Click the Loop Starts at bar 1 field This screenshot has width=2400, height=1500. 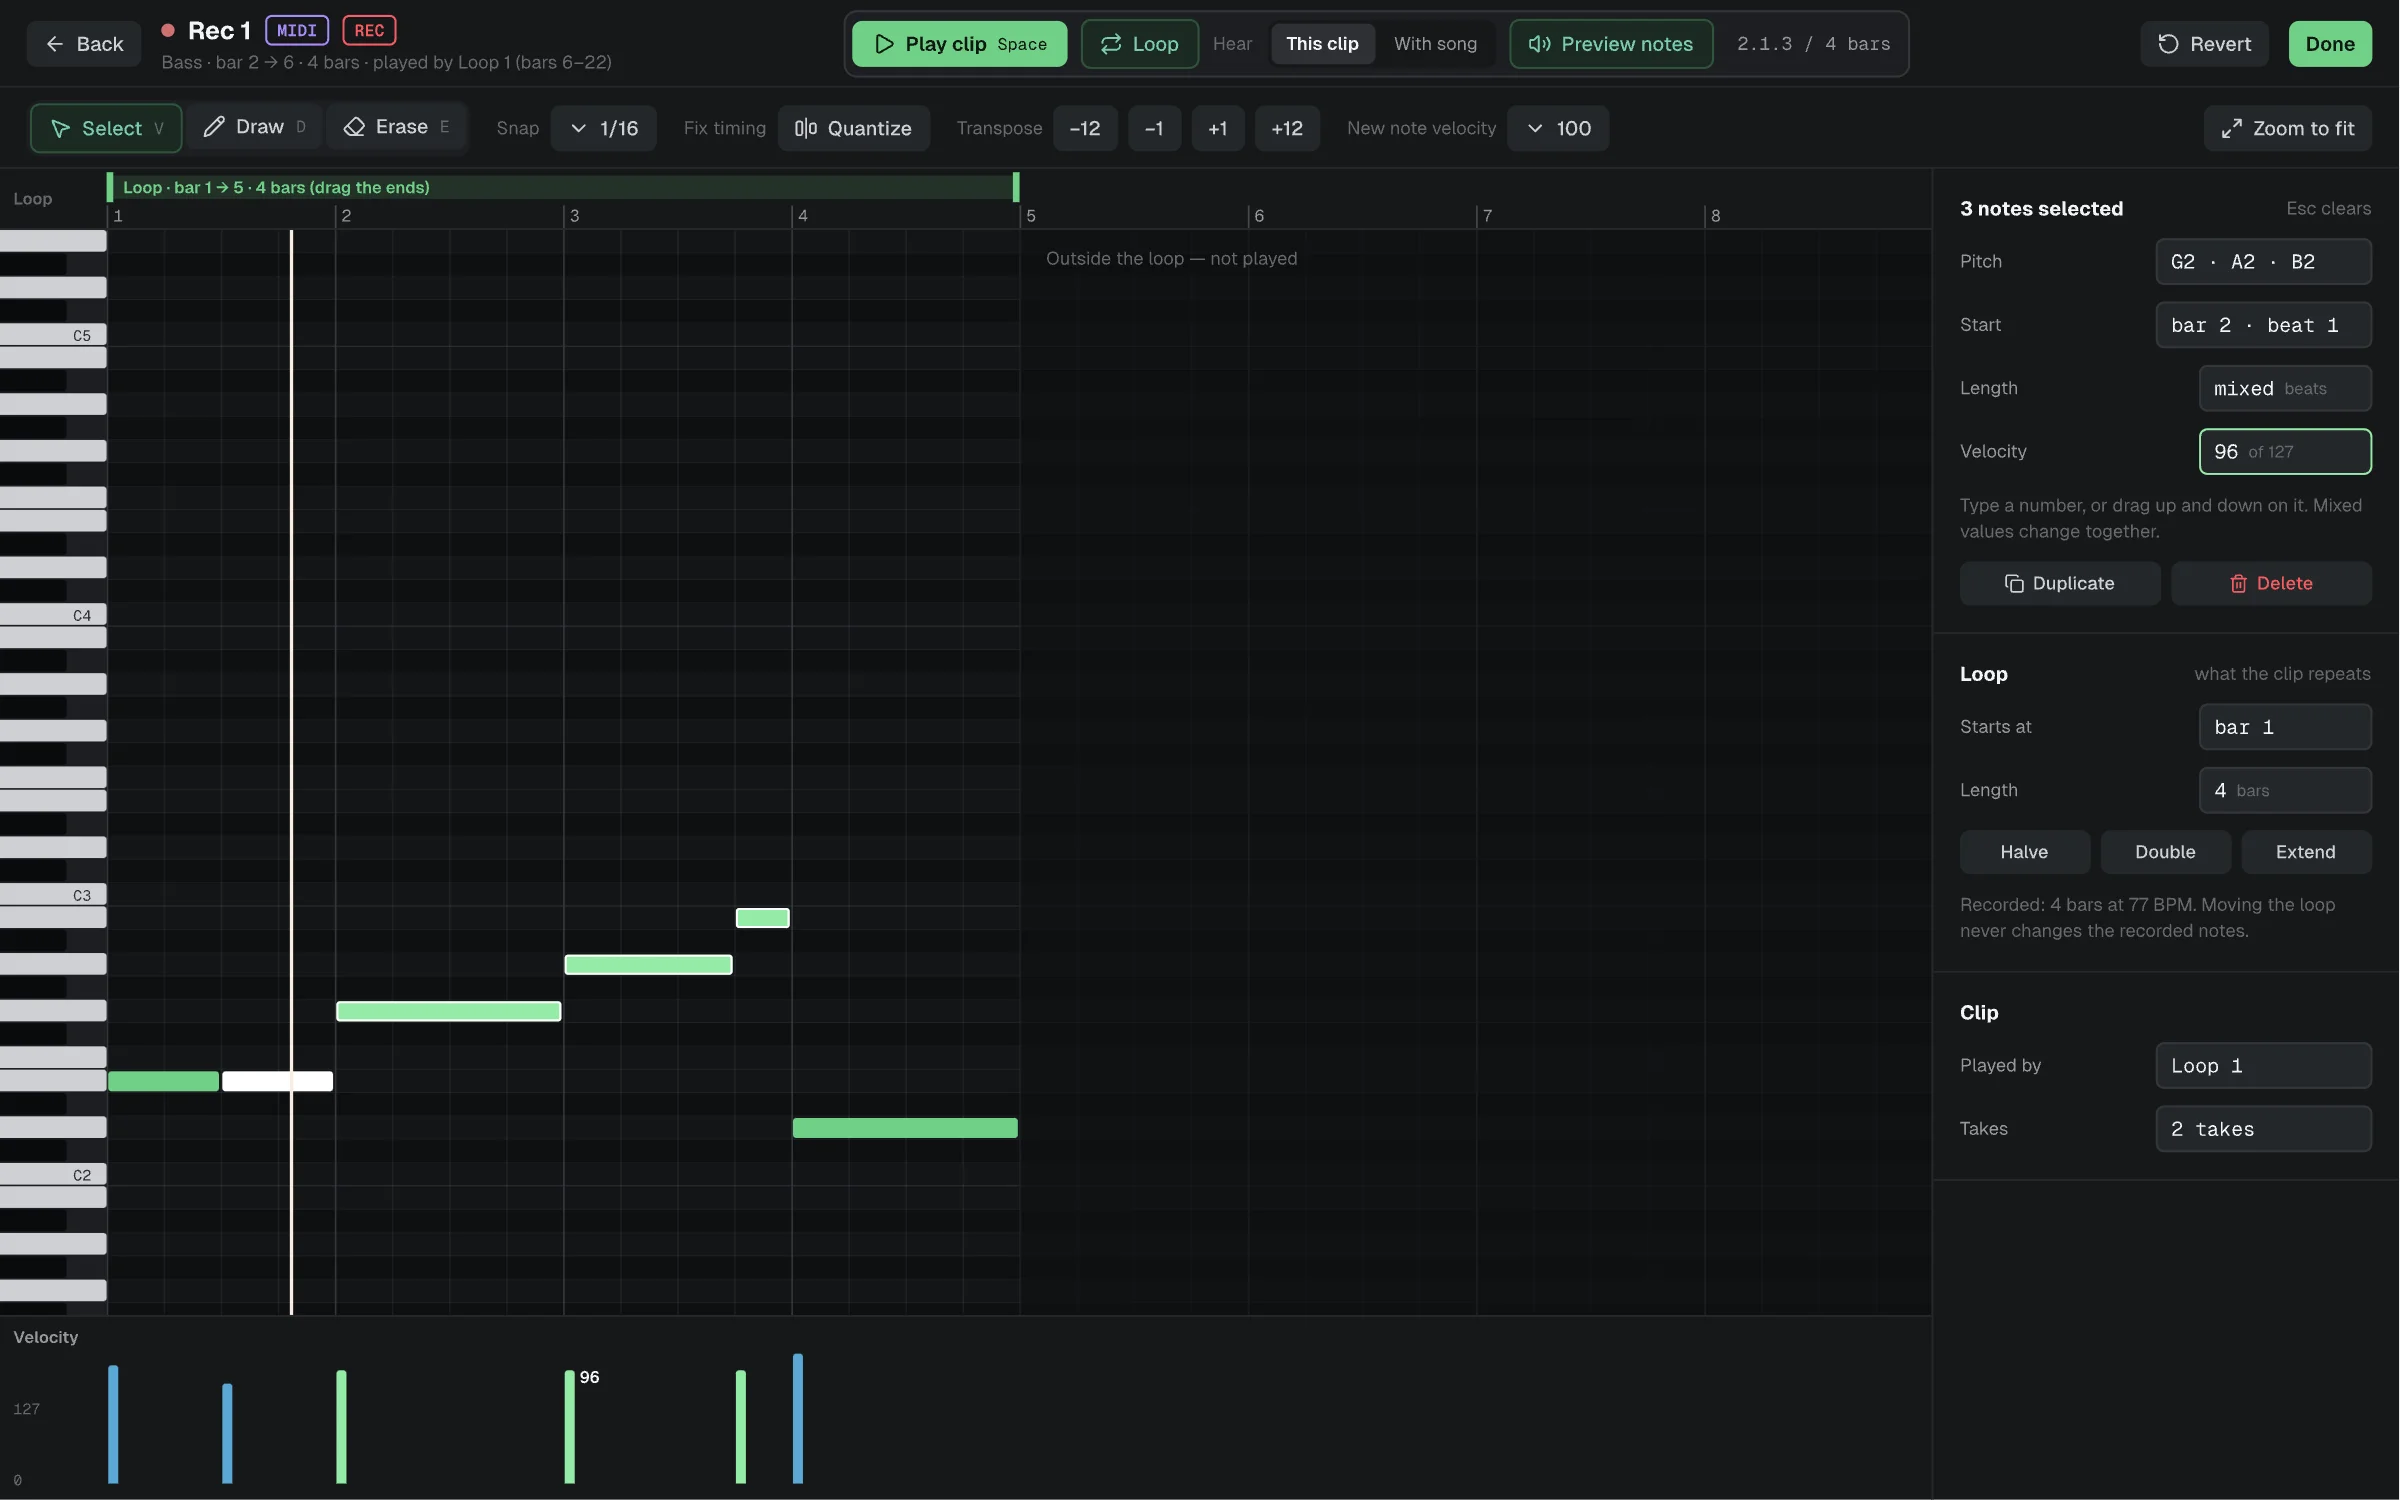[x=2285, y=727]
